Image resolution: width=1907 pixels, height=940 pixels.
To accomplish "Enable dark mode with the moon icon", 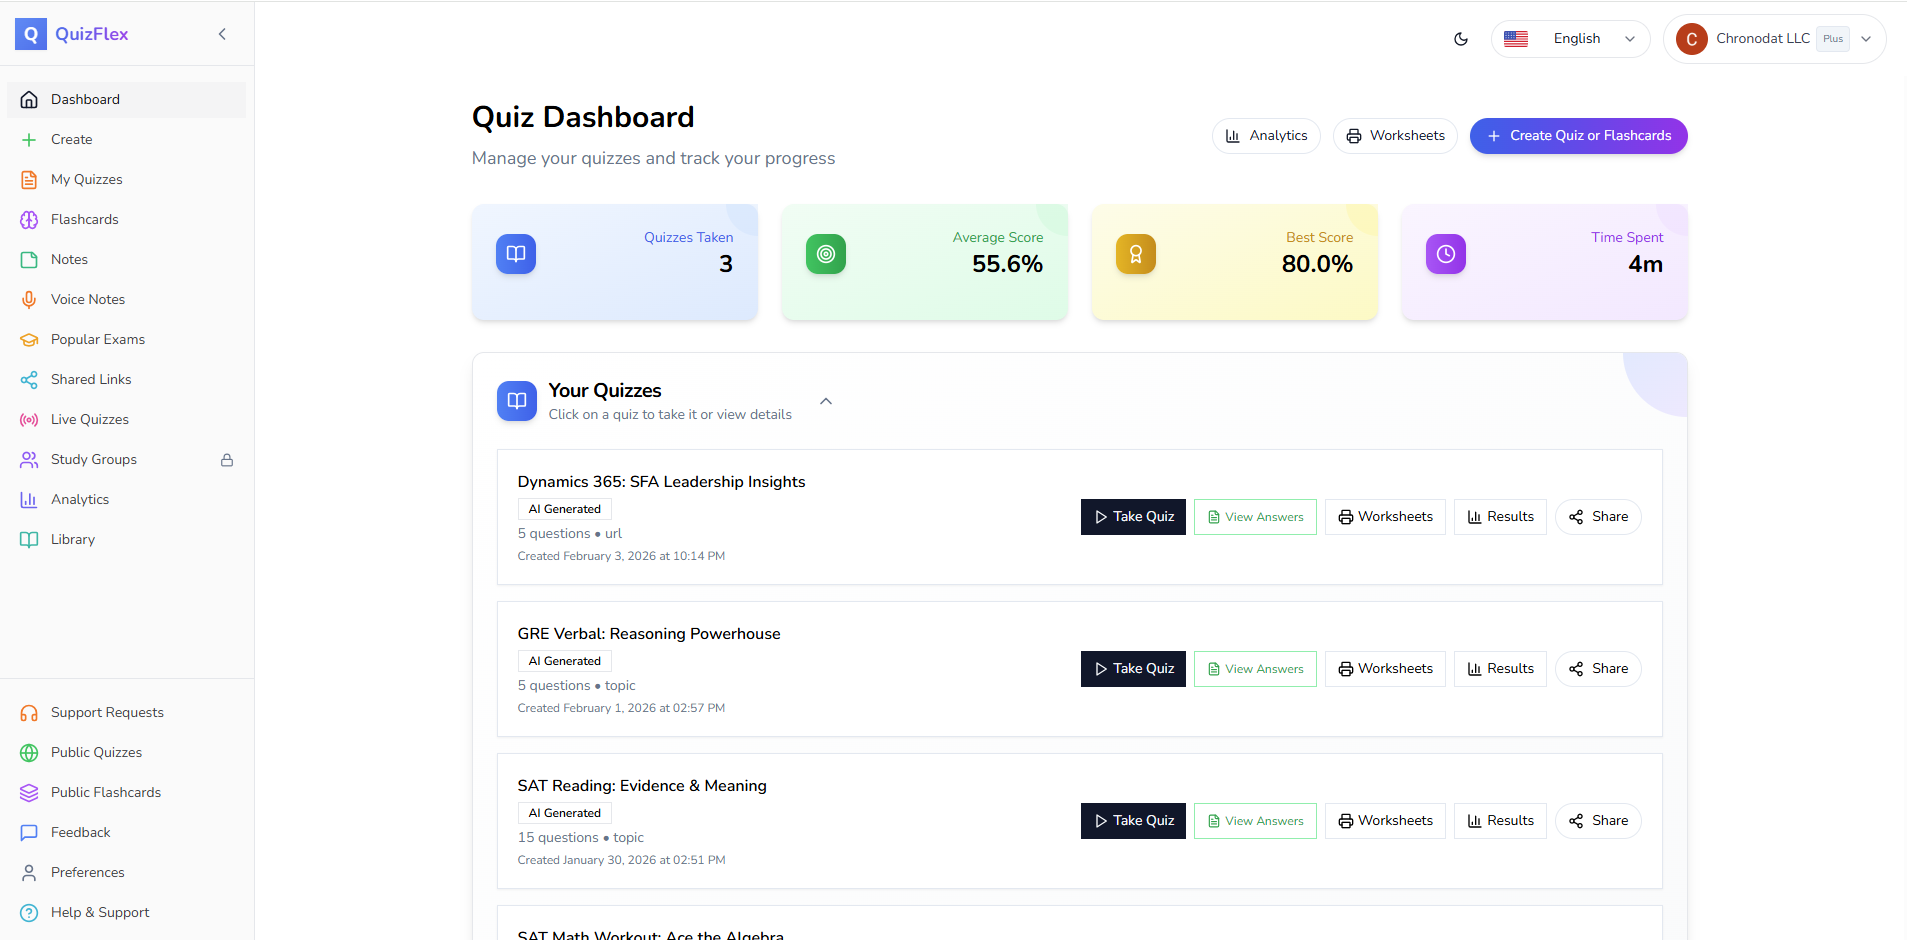I will (1460, 38).
